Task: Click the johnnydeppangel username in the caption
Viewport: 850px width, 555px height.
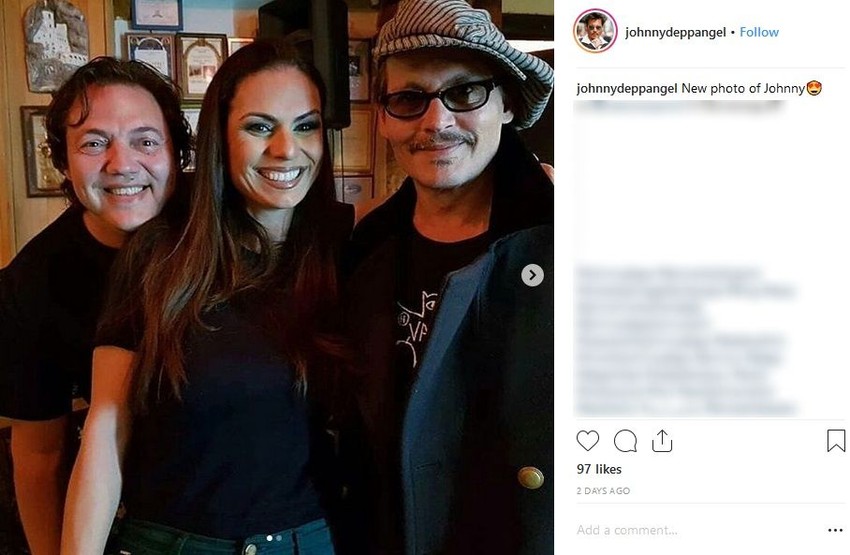Action: tap(627, 88)
